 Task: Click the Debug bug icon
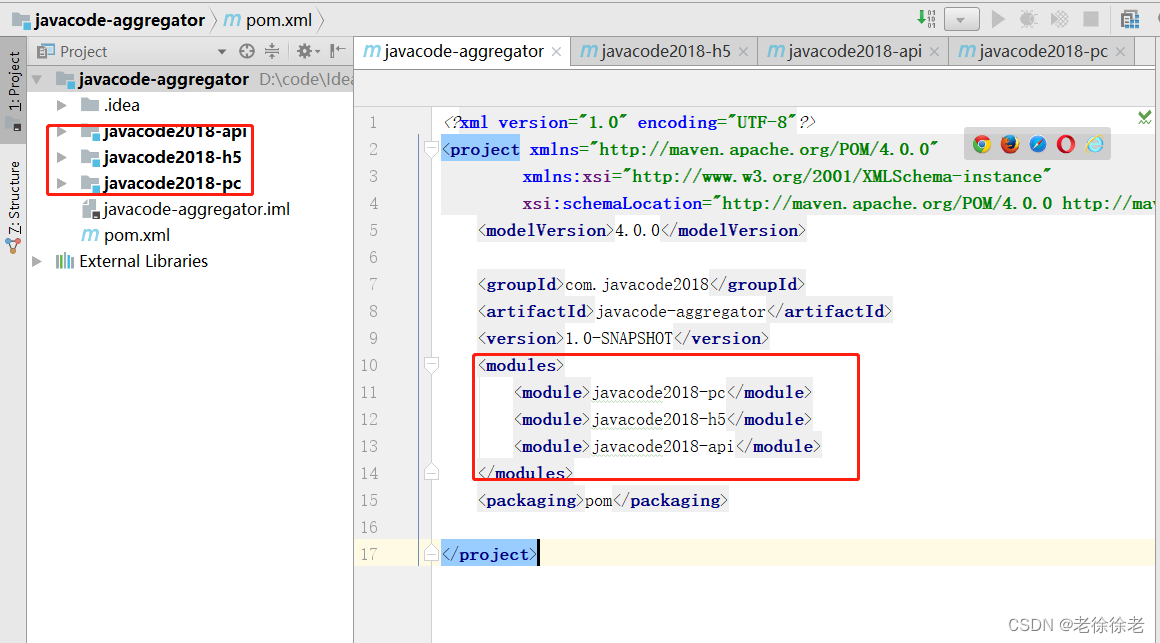[1028, 19]
